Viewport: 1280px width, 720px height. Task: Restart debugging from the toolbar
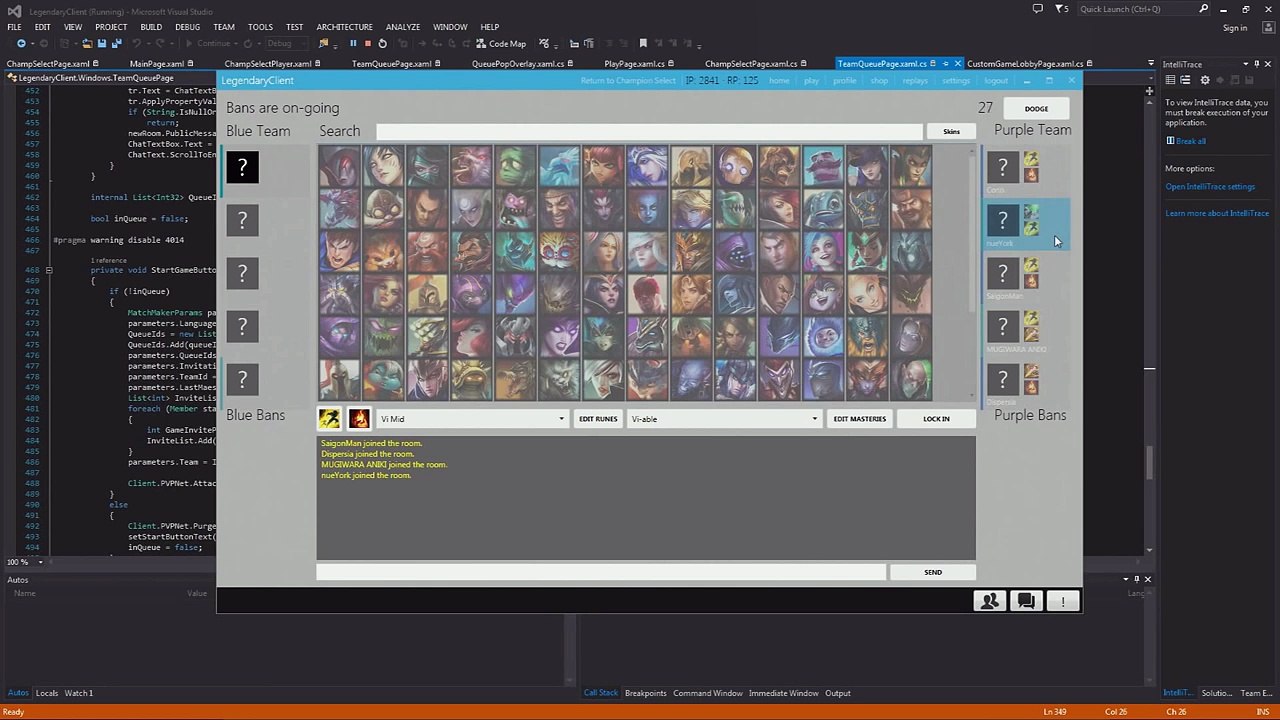(x=382, y=44)
